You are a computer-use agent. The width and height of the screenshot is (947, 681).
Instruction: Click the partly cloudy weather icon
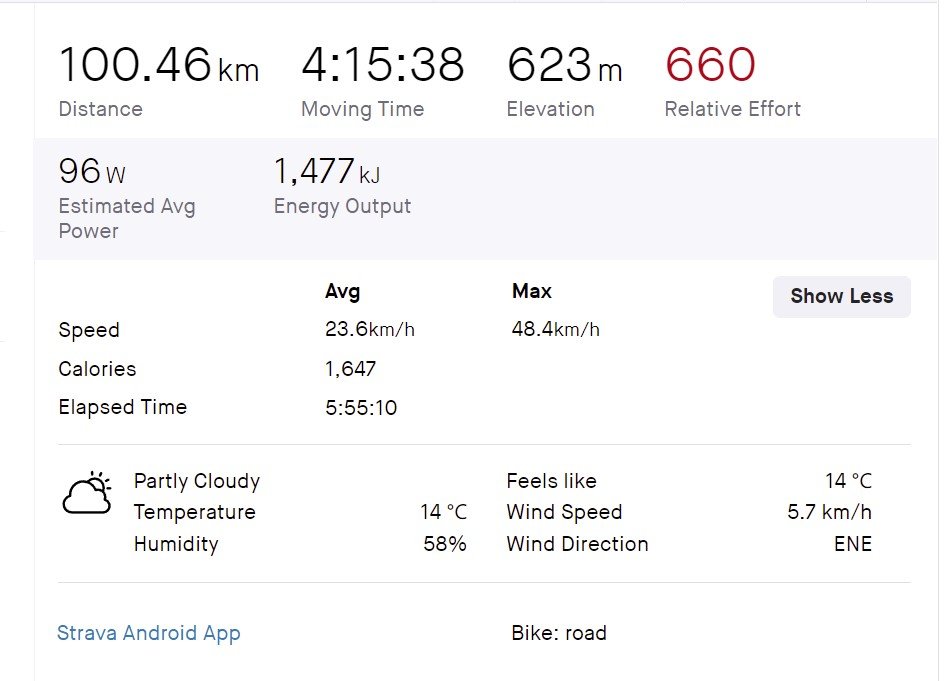[87, 493]
